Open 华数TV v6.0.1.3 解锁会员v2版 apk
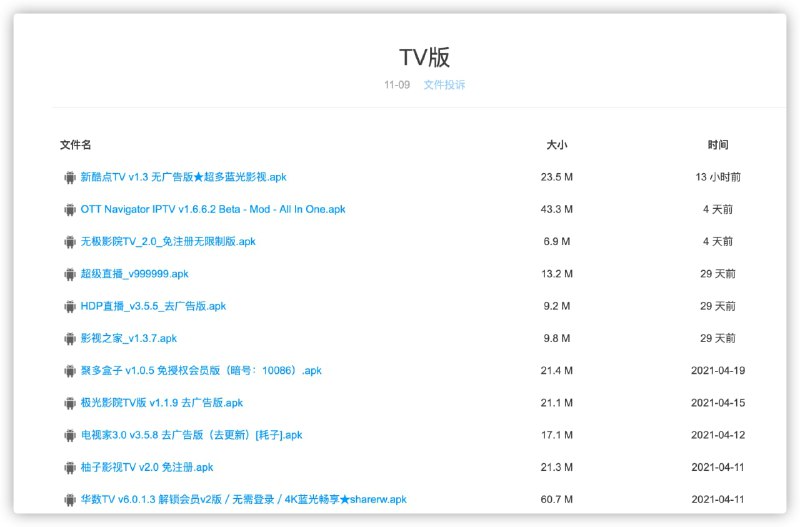The image size is (800, 527). pos(243,499)
